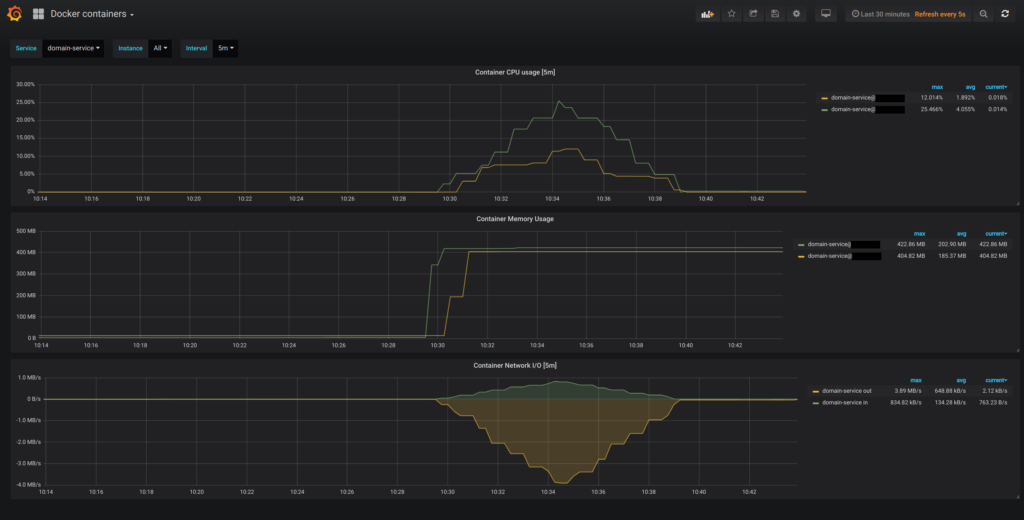Viewport: 1024px width, 520px height.
Task: Click the -4.0 MB/s network y-axis label
Action: click(26, 484)
